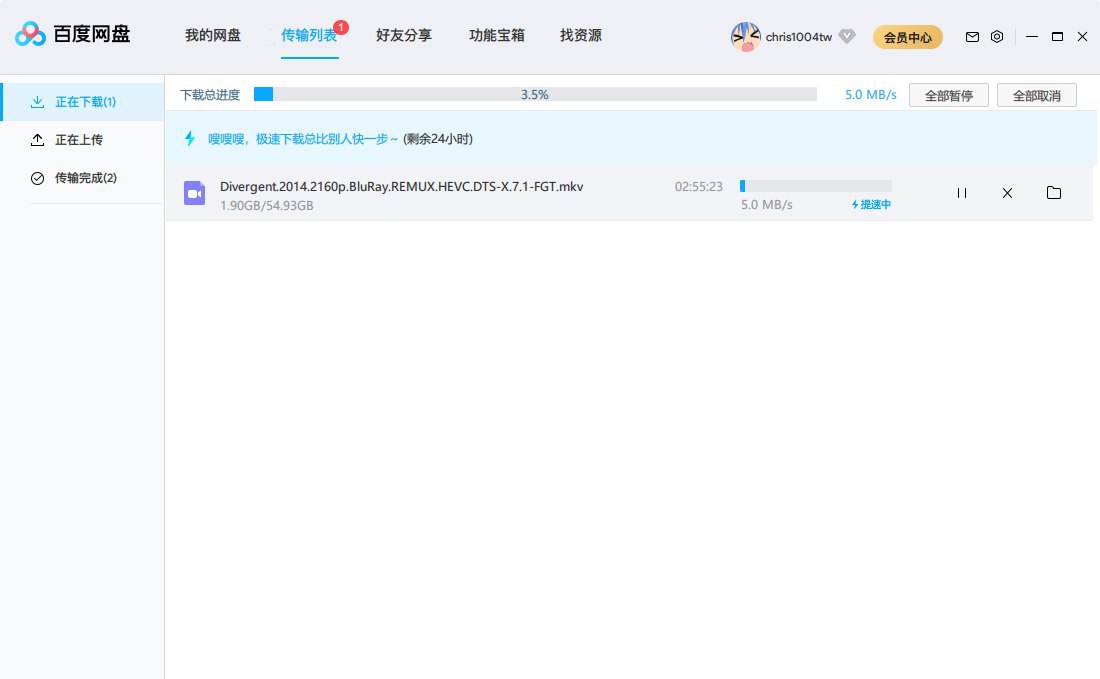Open the 好友分享 tab
Image resolution: width=1100 pixels, height=679 pixels.
click(x=403, y=35)
